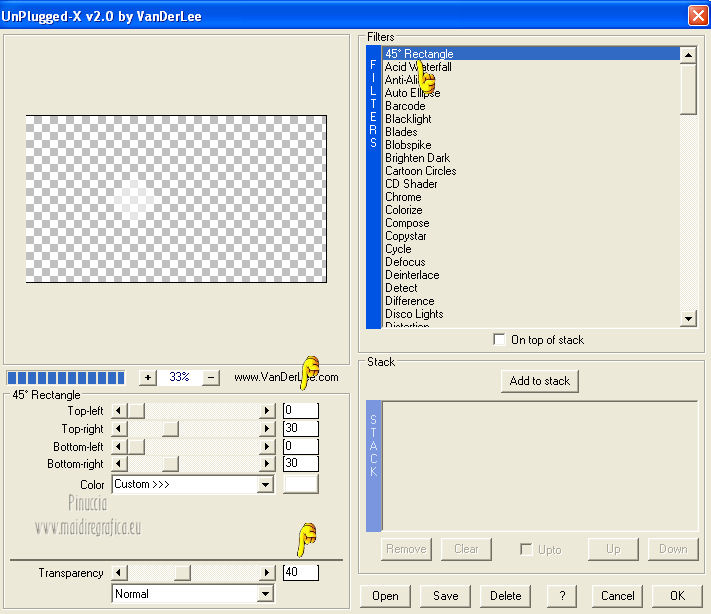
Task: Click right arrow of Transparency slider
Action: tap(267, 573)
